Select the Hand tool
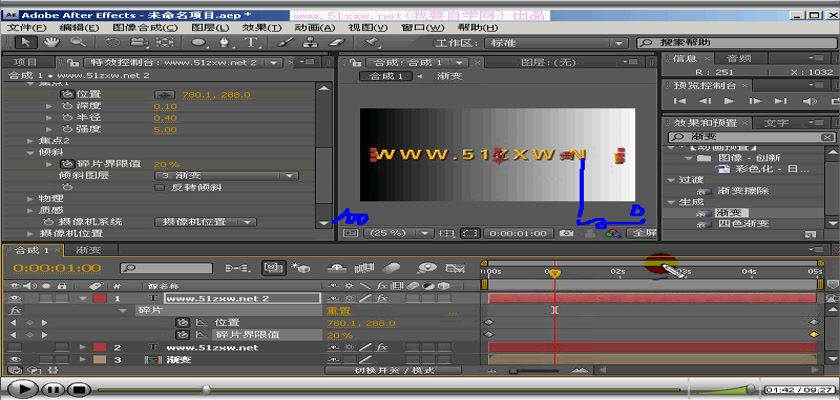Image resolution: width=840 pixels, height=400 pixels. coord(51,42)
